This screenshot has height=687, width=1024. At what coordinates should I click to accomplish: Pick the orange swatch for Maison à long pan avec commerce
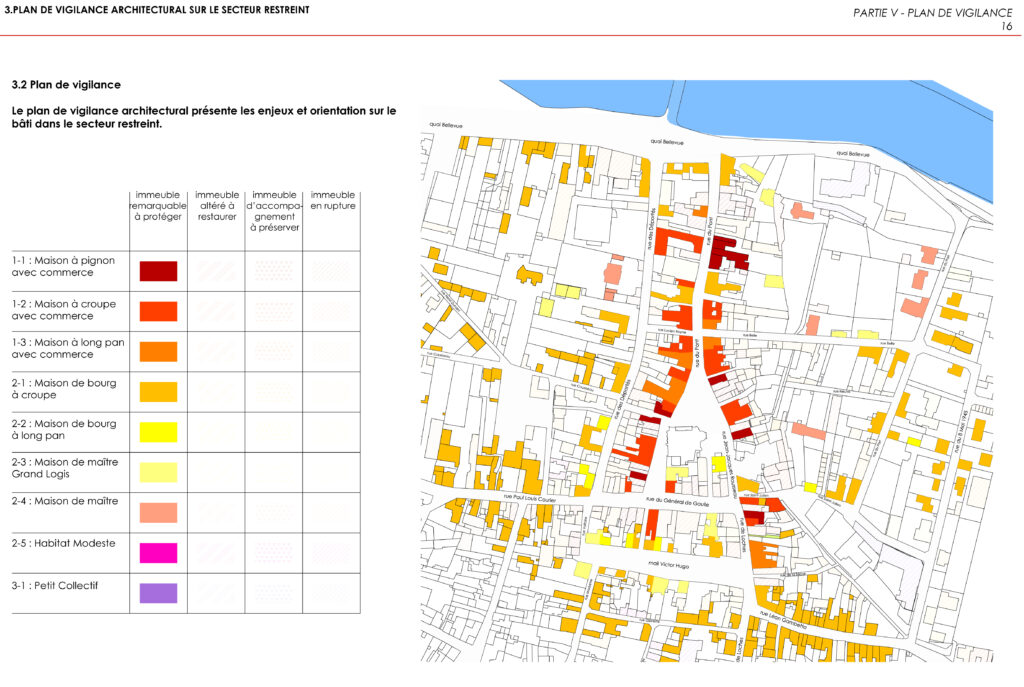(158, 351)
